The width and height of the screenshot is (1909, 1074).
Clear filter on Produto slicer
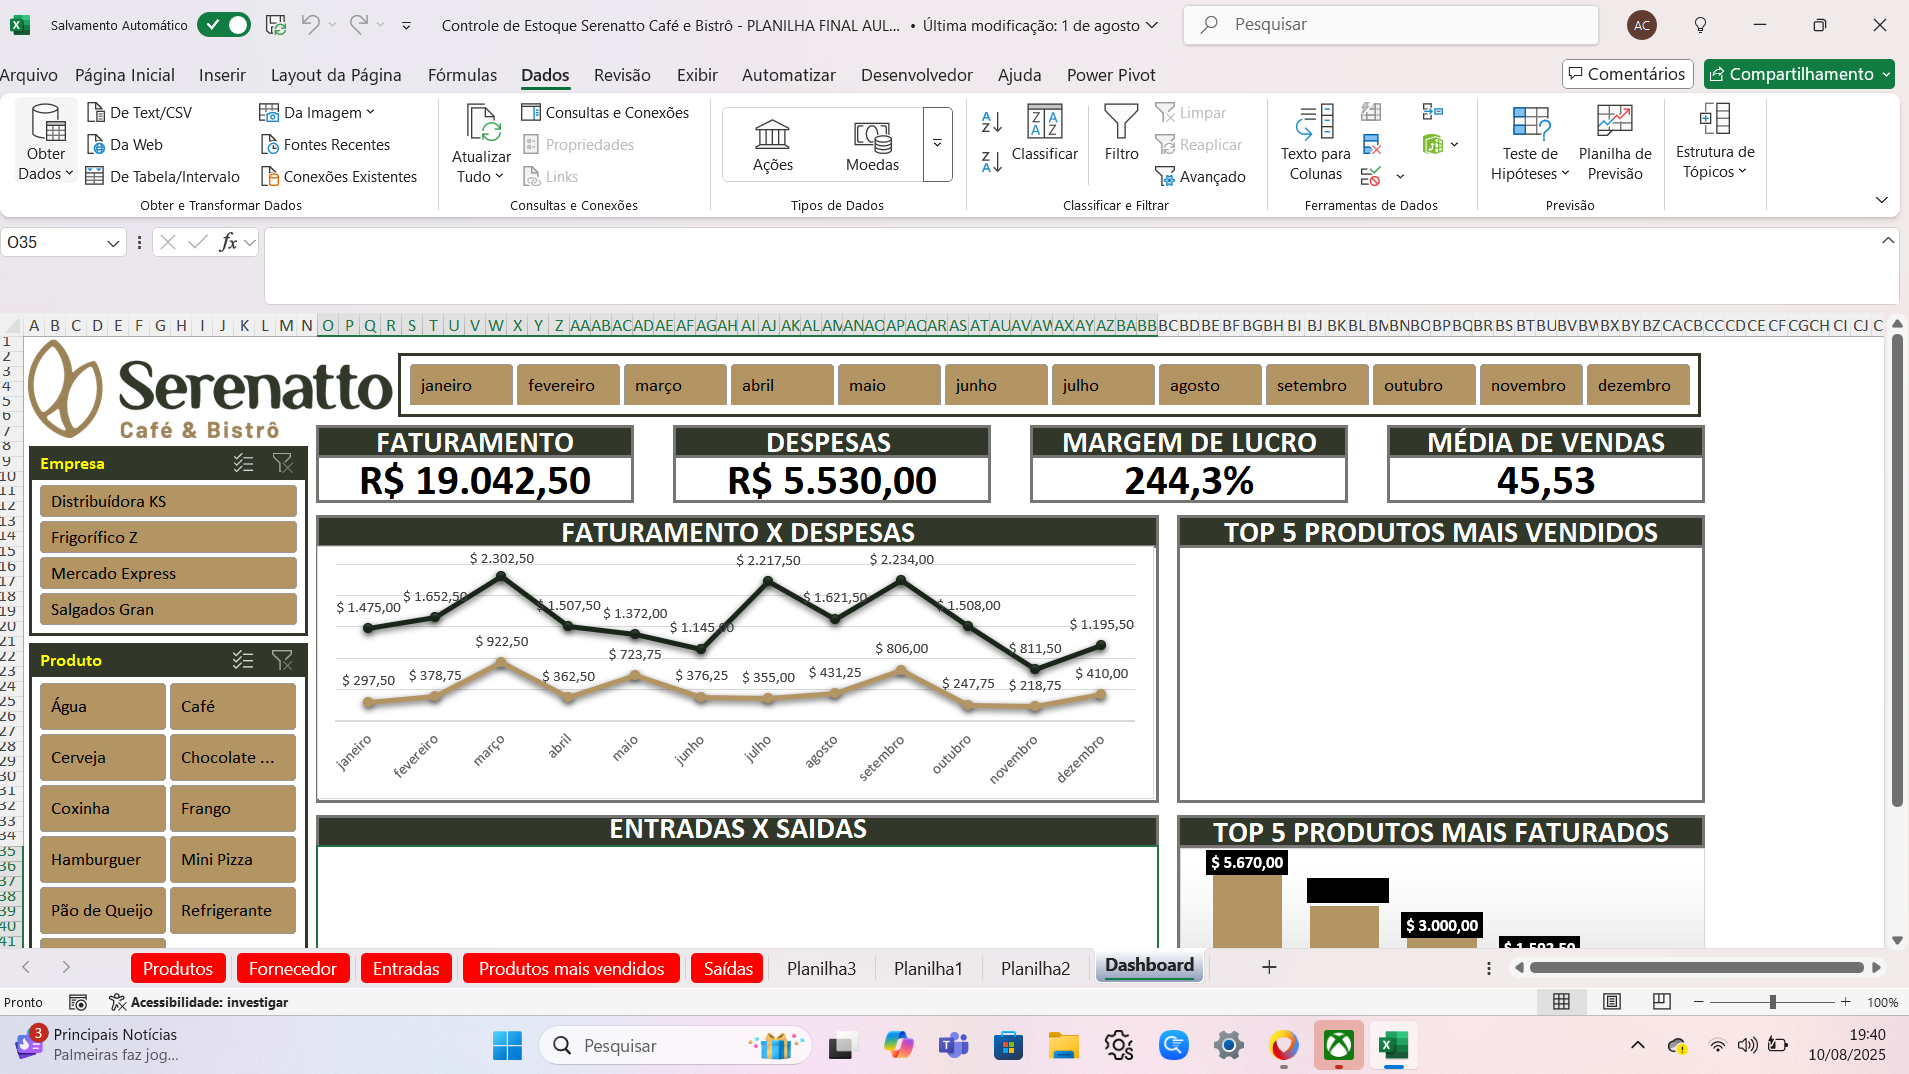click(283, 660)
